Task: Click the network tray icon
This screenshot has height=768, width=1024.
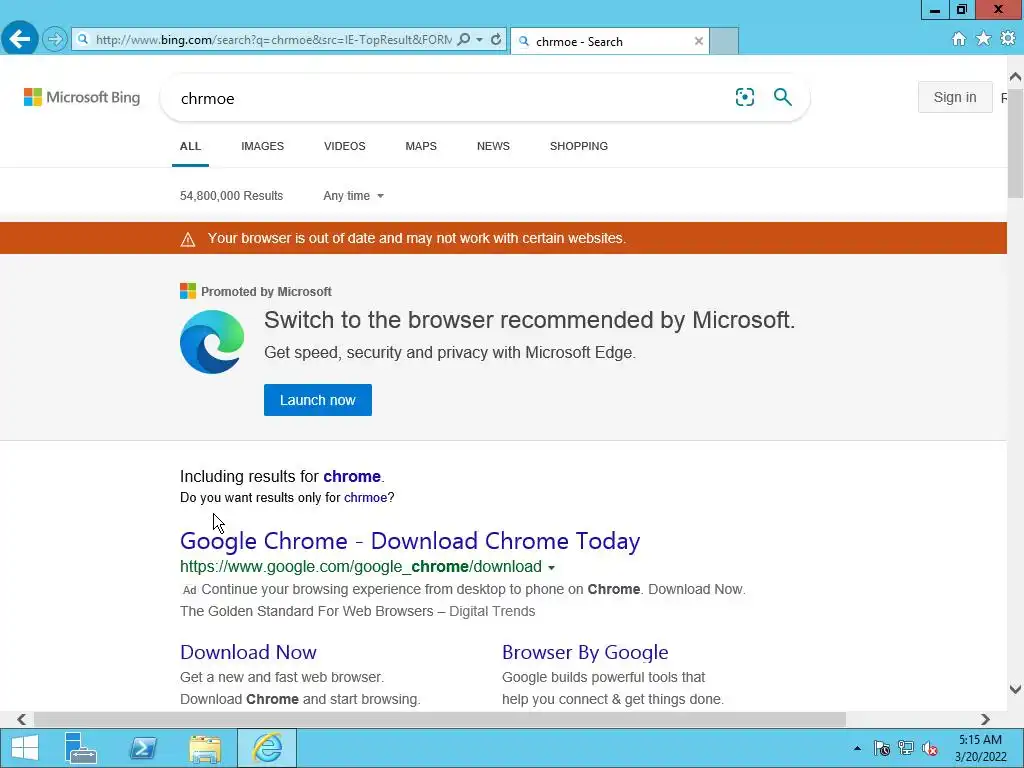Action: pos(906,748)
